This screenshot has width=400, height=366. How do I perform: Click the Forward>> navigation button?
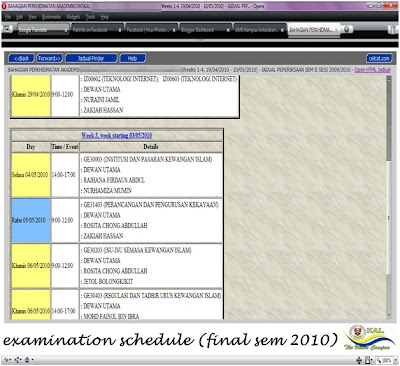(49, 58)
